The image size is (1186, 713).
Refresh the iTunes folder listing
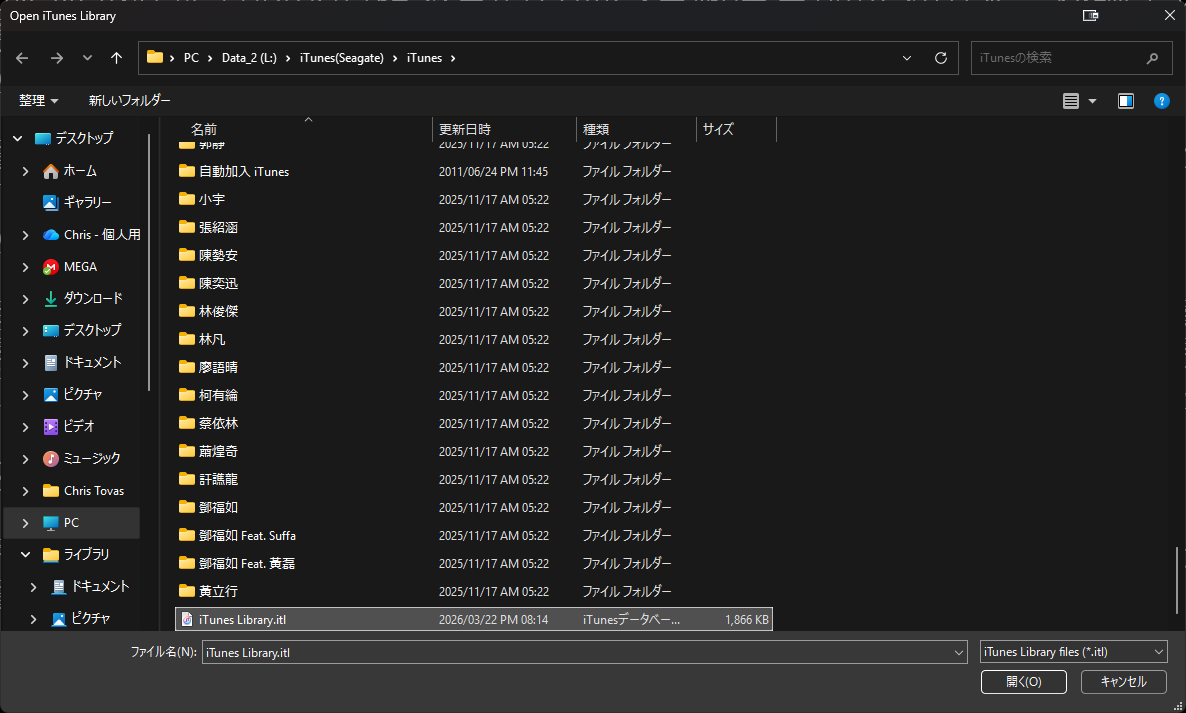[941, 58]
